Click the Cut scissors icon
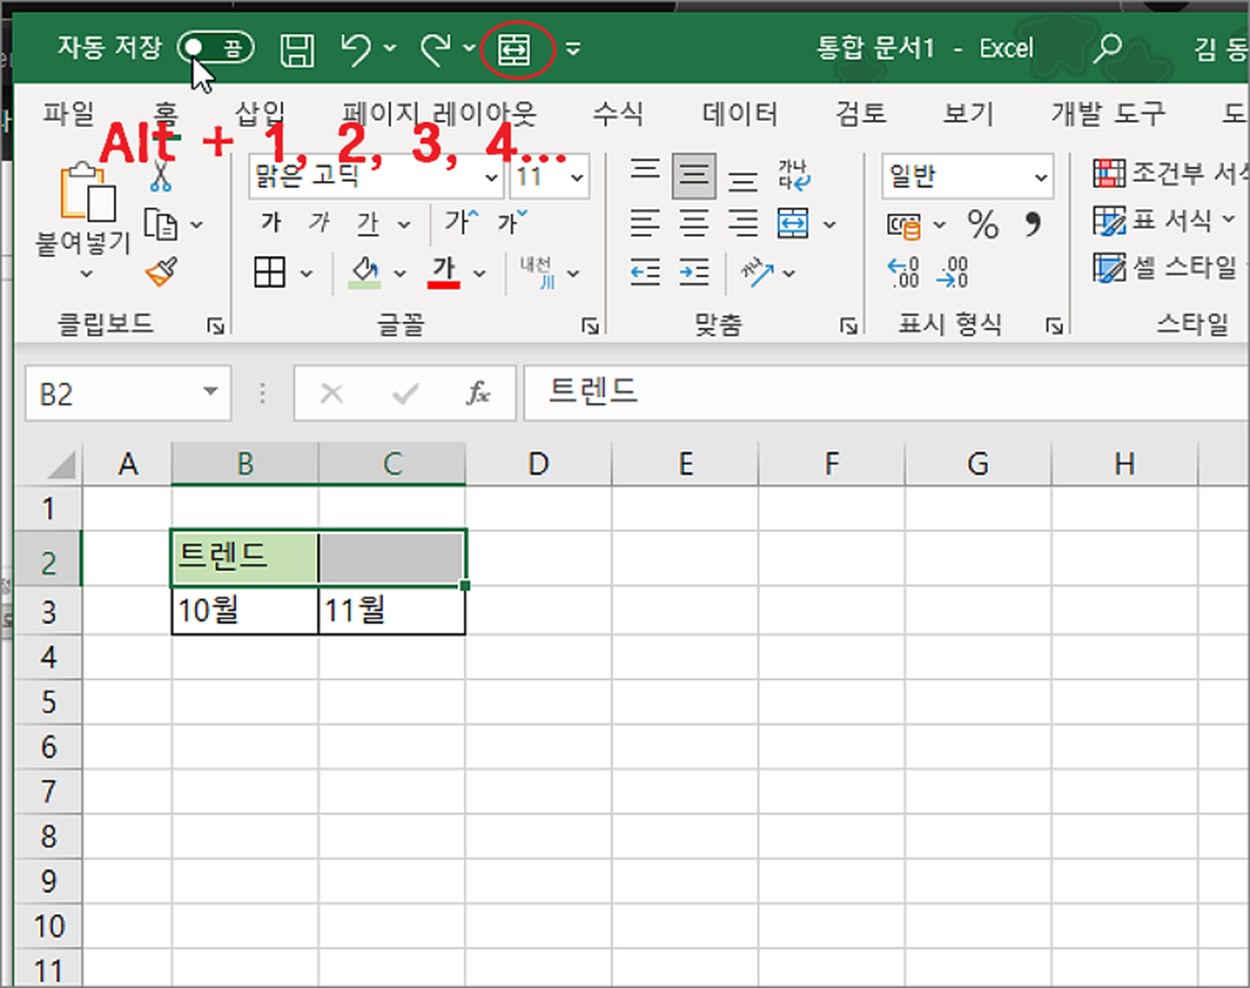 [x=160, y=176]
